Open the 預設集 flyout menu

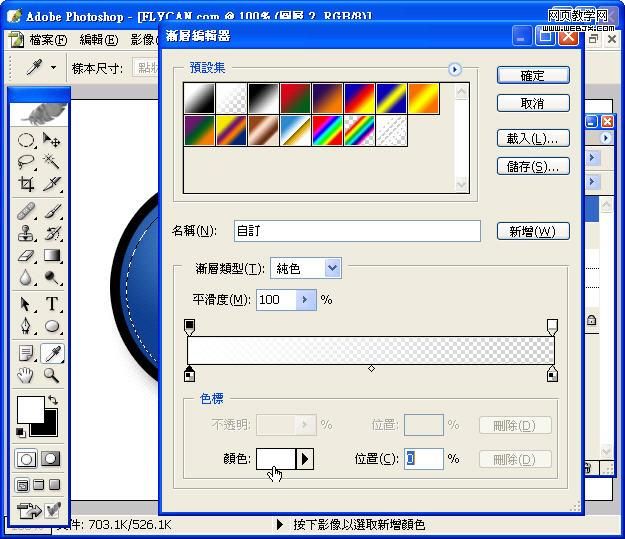click(454, 69)
